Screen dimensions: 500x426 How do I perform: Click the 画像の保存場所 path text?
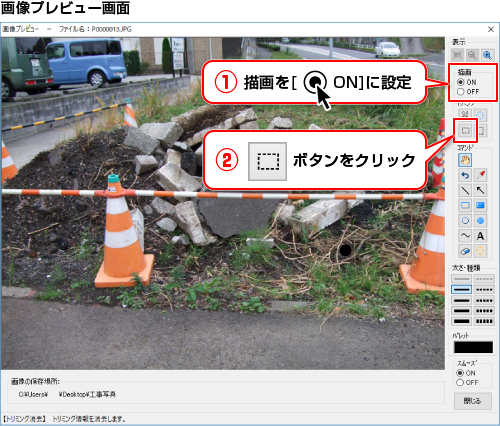coord(67,394)
